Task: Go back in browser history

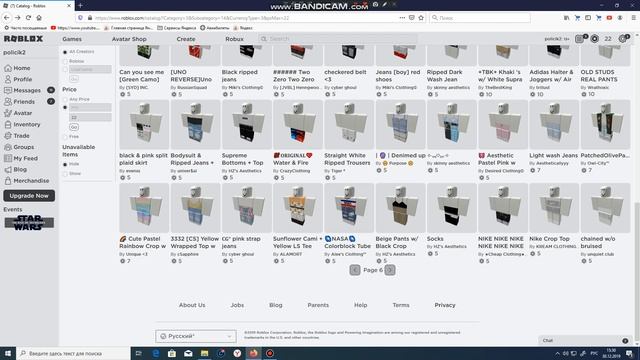Action: click(x=7, y=18)
